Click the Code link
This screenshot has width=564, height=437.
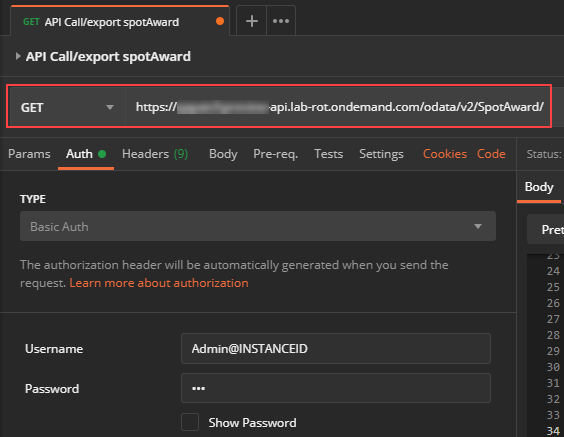pos(491,154)
